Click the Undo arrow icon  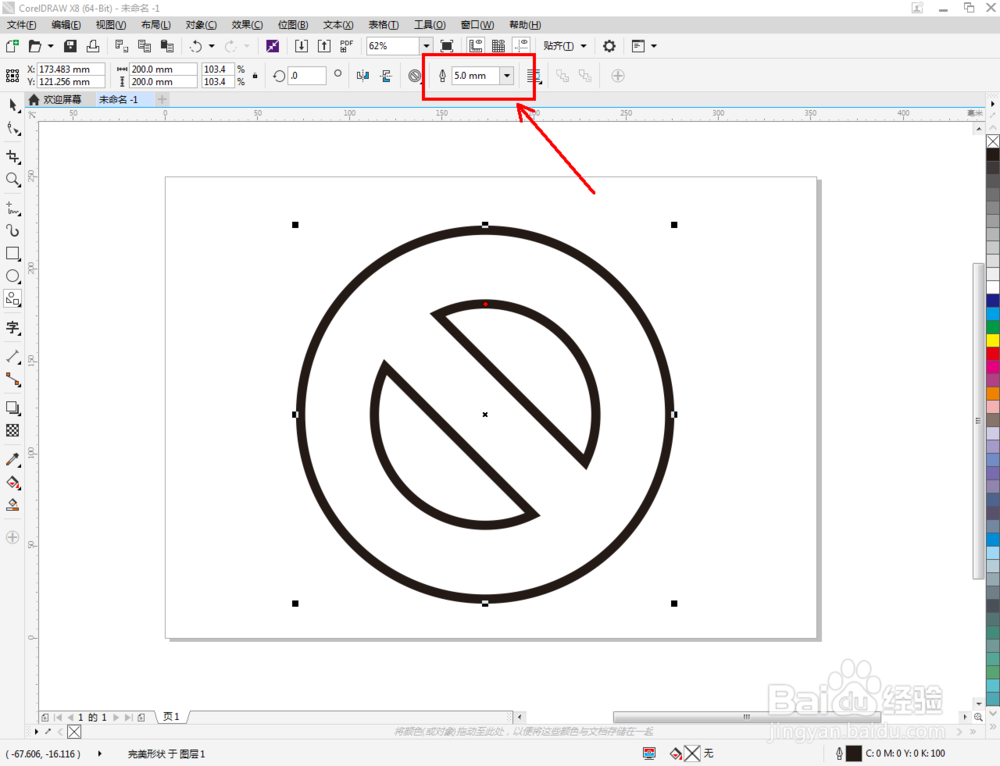196,46
